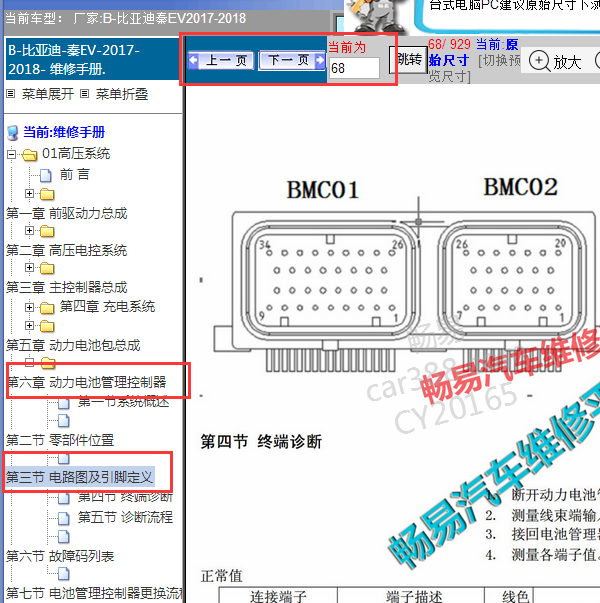
Task: Click document icon for 第四节 终端诊断
Action: coord(63,498)
